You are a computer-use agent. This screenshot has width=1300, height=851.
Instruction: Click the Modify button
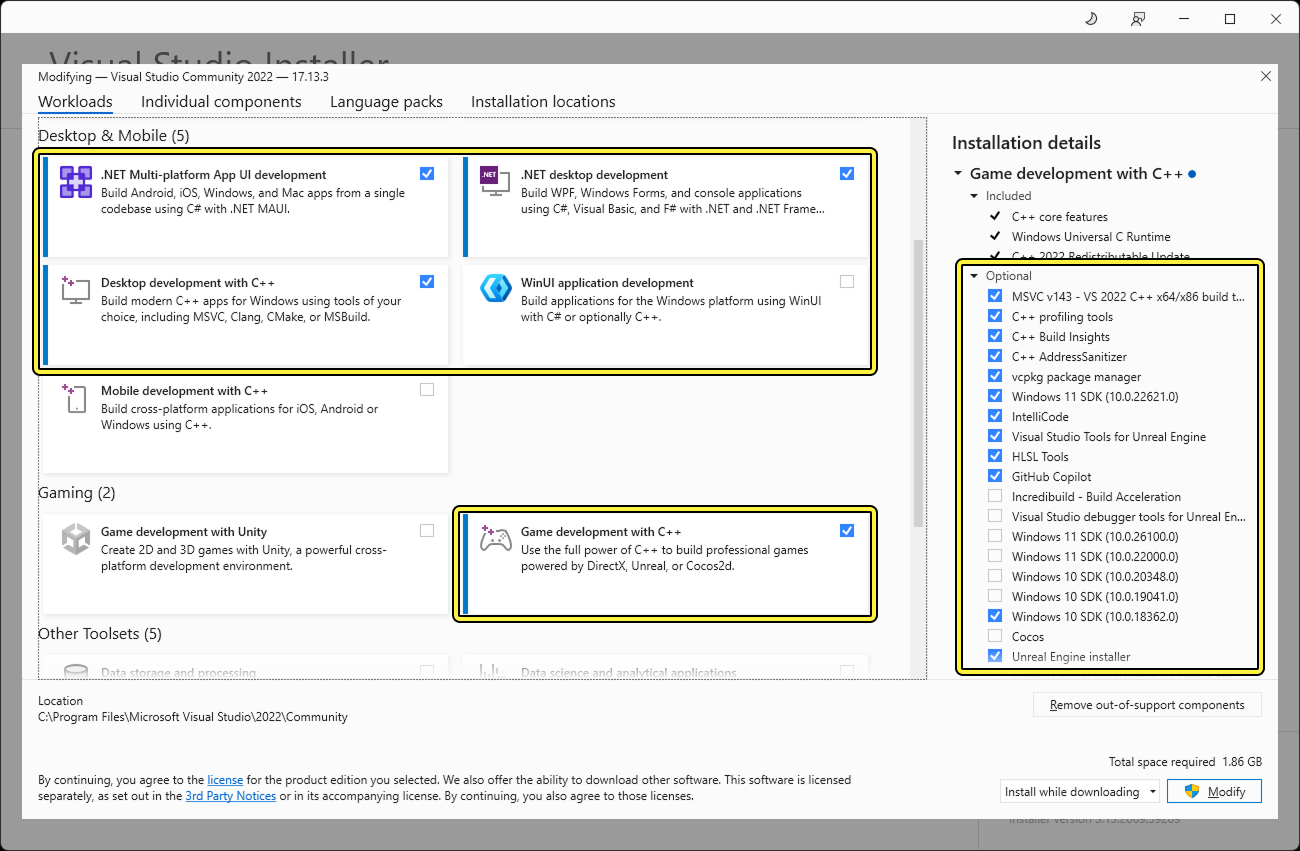tap(1214, 791)
